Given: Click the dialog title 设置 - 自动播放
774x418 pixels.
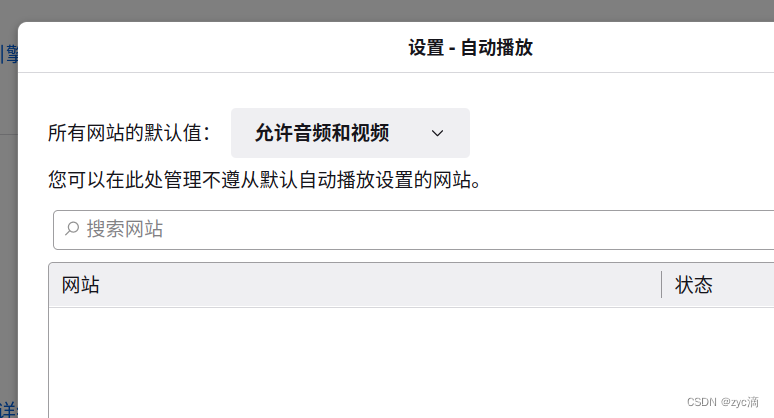Looking at the screenshot, I should tap(470, 48).
